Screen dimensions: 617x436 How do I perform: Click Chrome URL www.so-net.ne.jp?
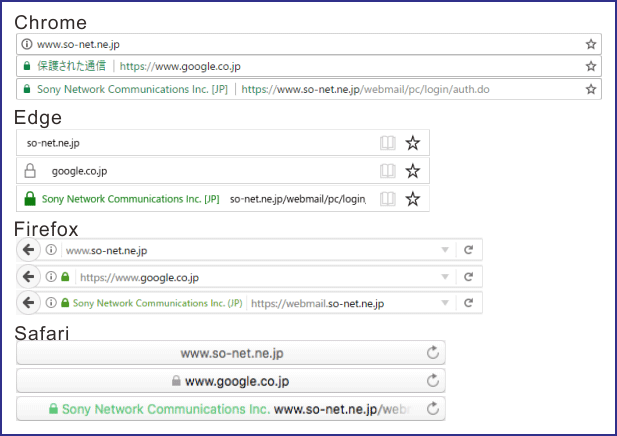click(x=78, y=44)
